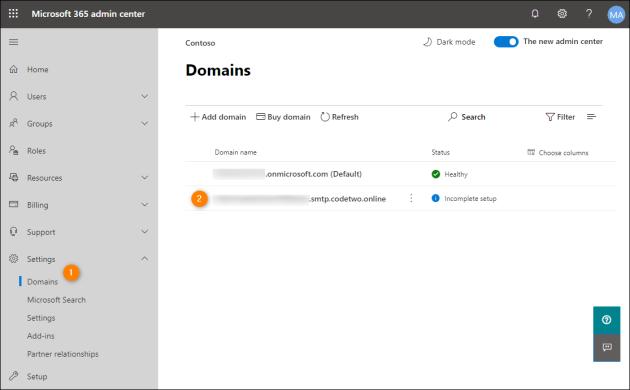Click the Setup wrench icon
The height and width of the screenshot is (390, 630).
coord(14,376)
